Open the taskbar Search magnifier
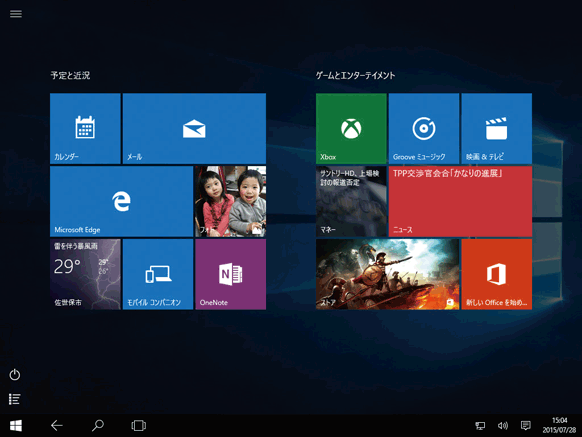Image resolution: width=582 pixels, height=437 pixels. click(x=98, y=425)
